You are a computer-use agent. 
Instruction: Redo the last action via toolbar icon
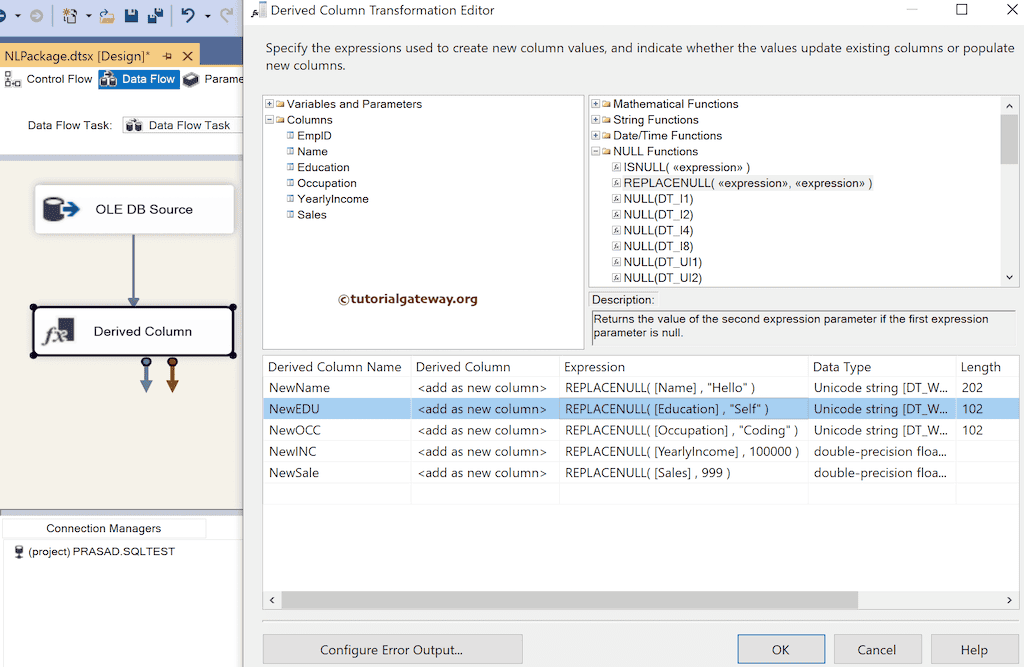(x=228, y=14)
